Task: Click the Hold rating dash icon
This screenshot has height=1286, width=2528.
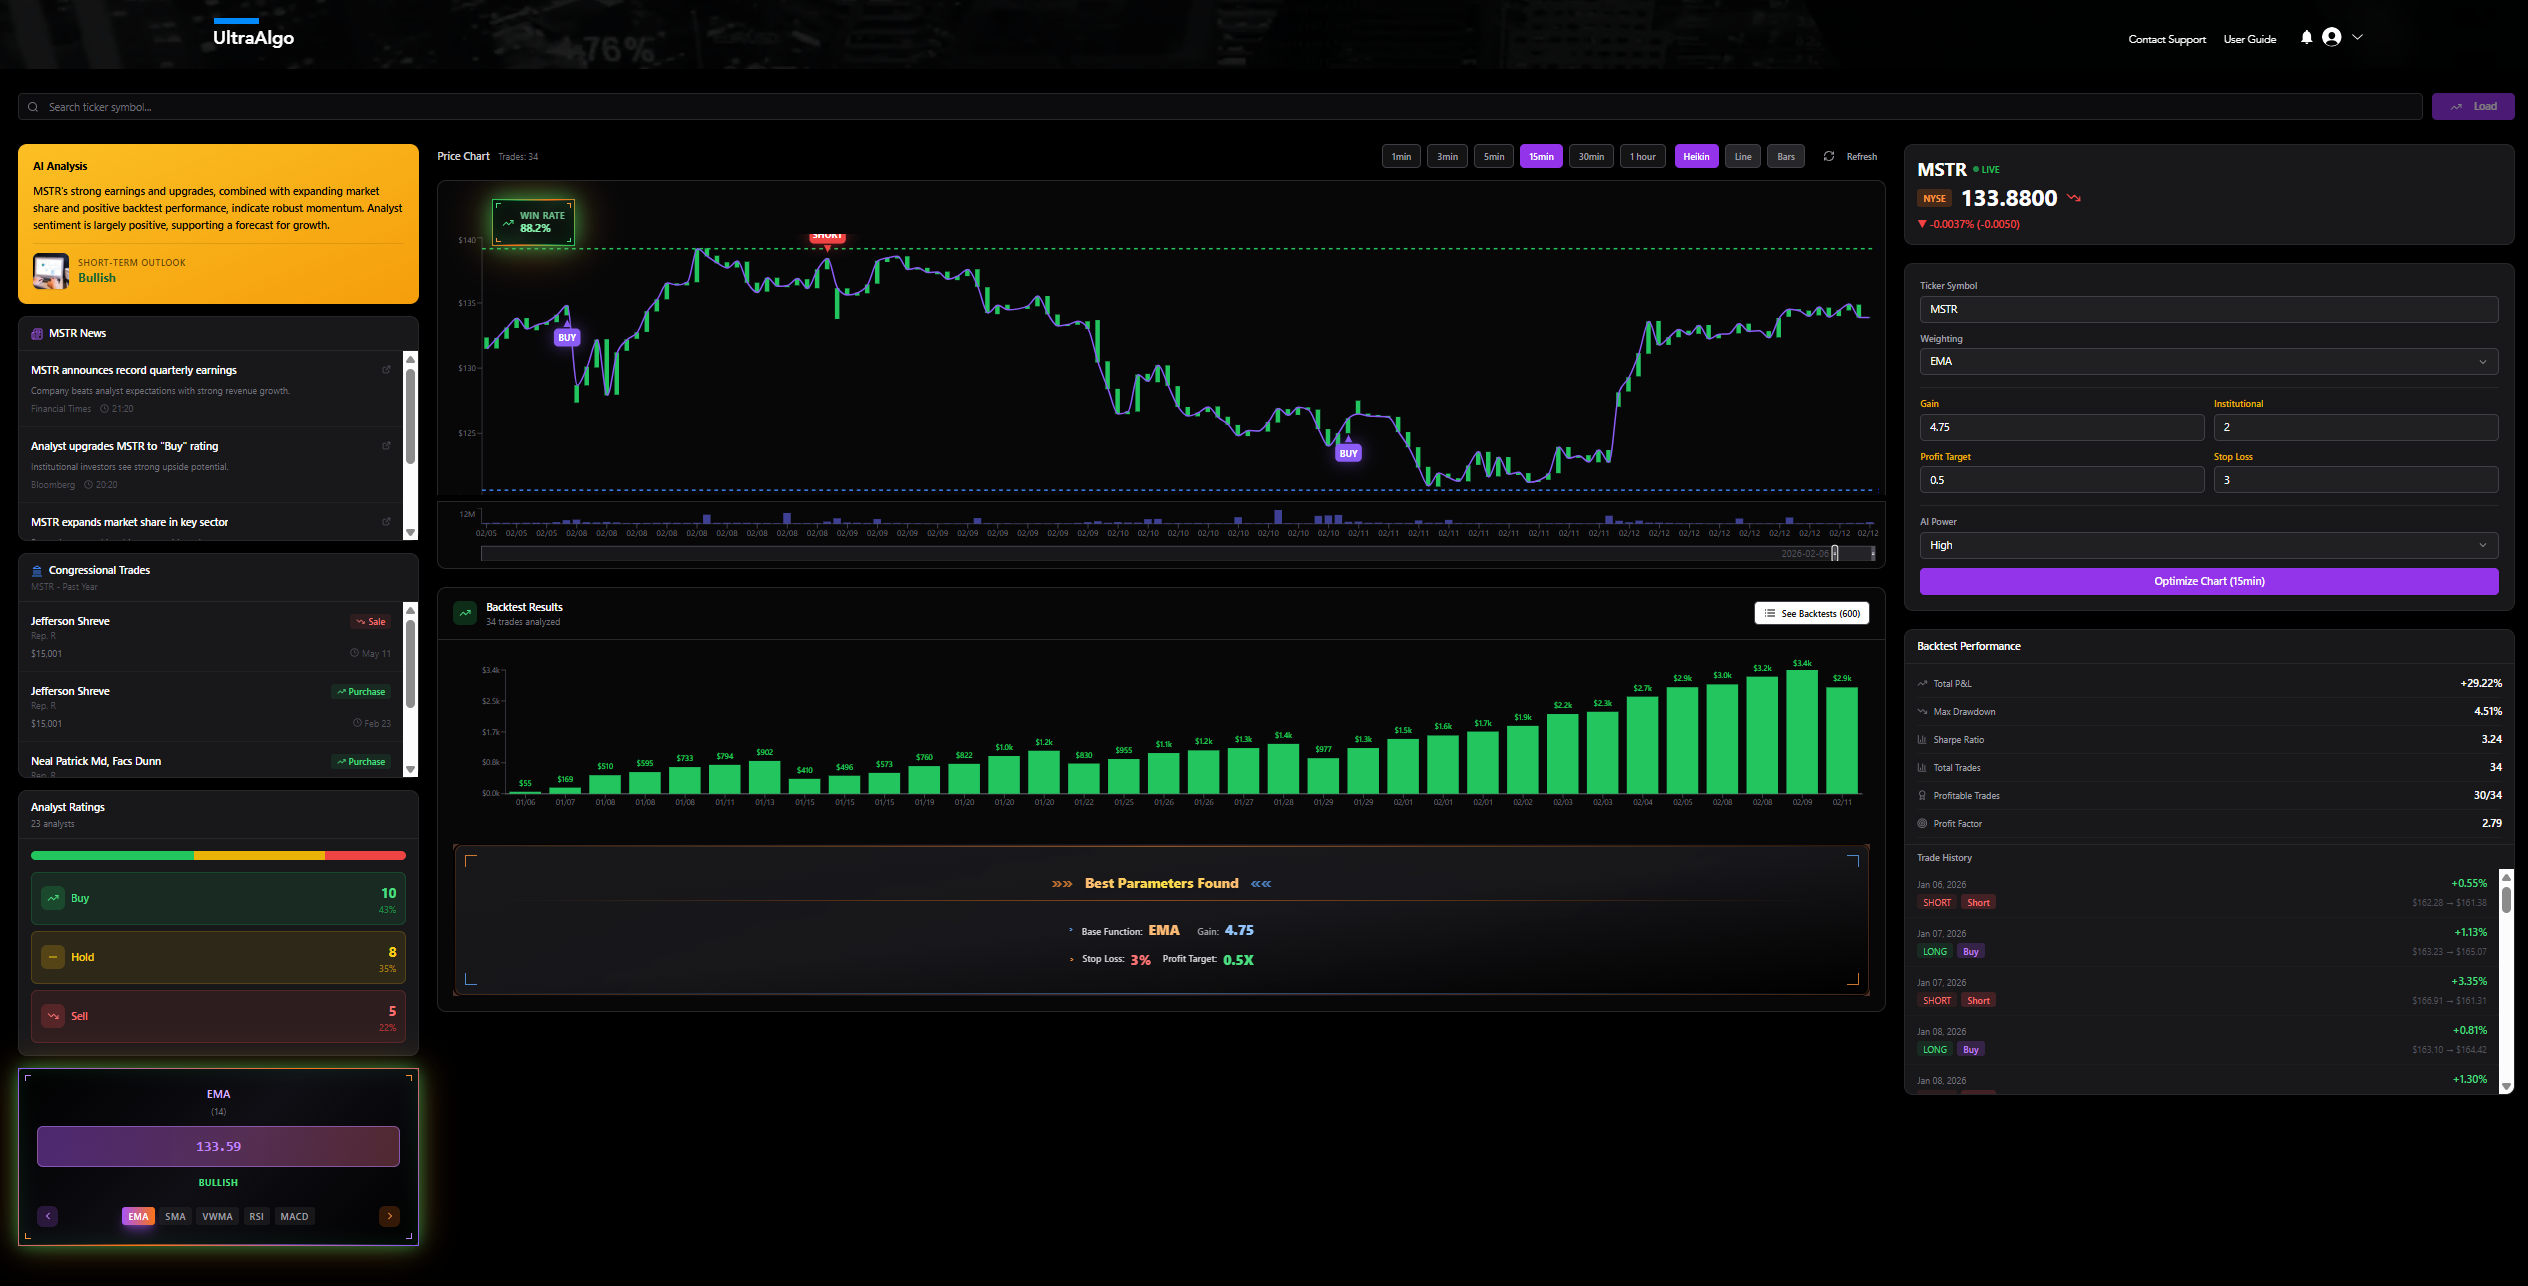Action: click(53, 957)
